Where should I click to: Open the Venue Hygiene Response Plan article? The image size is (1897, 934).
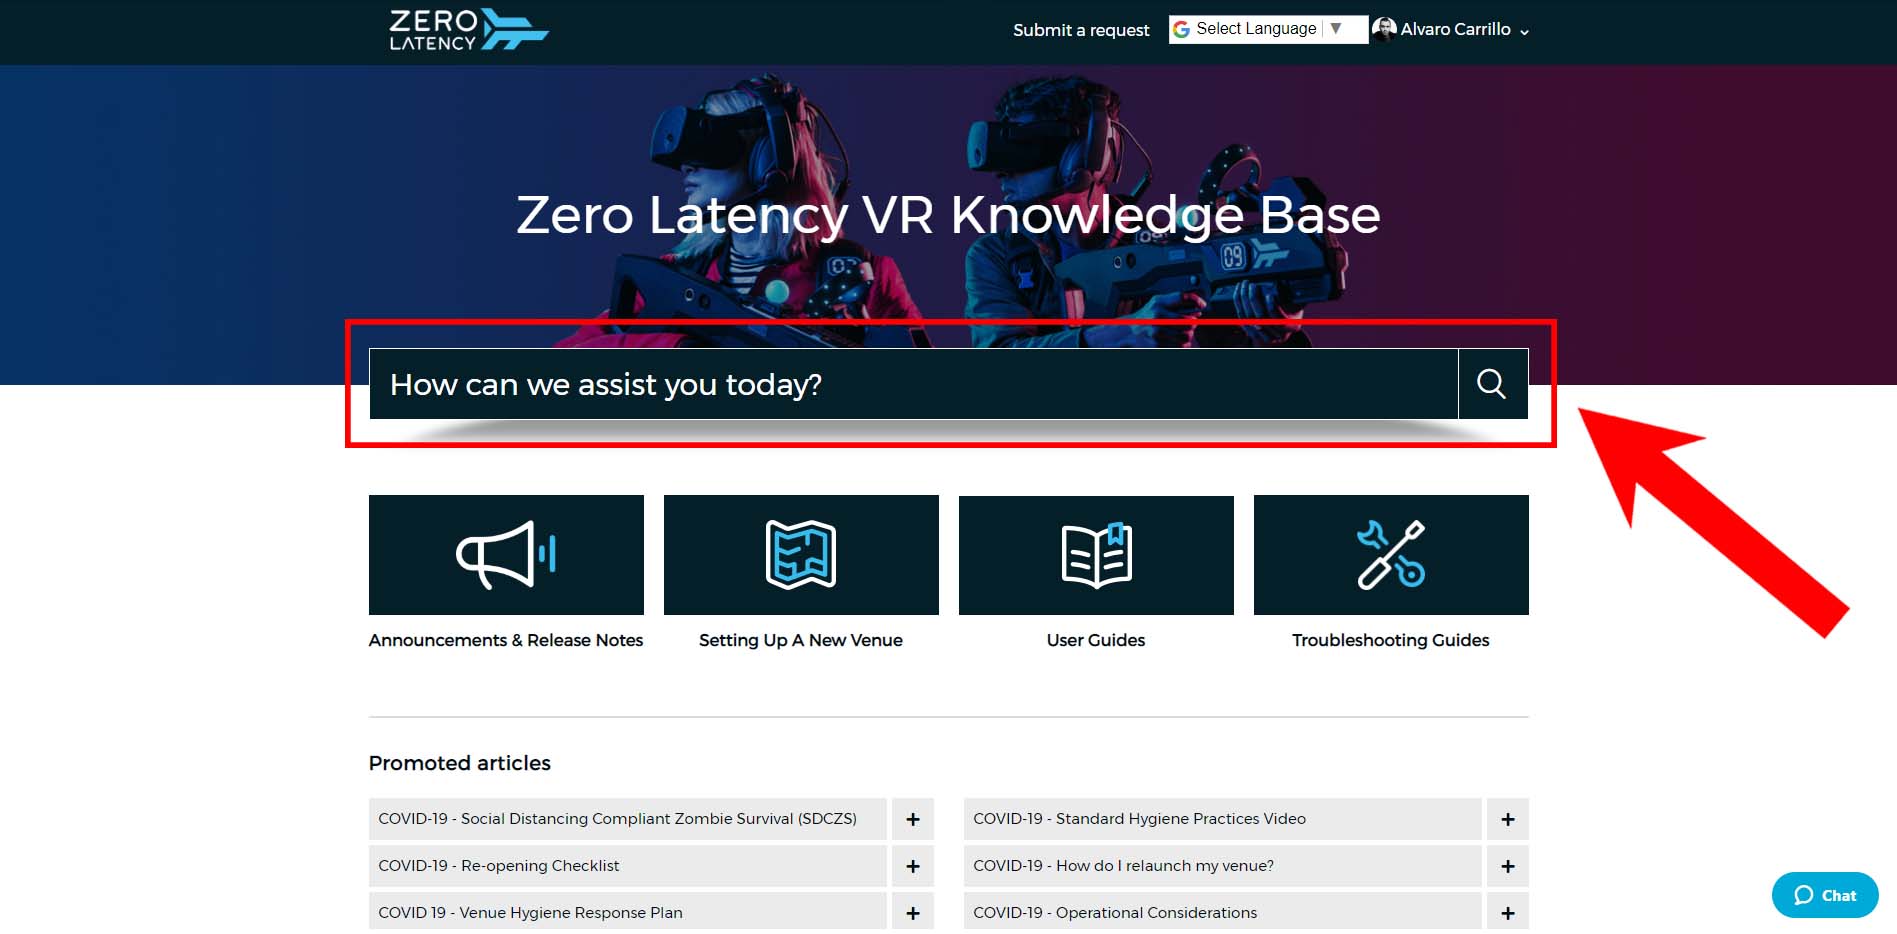click(x=627, y=912)
